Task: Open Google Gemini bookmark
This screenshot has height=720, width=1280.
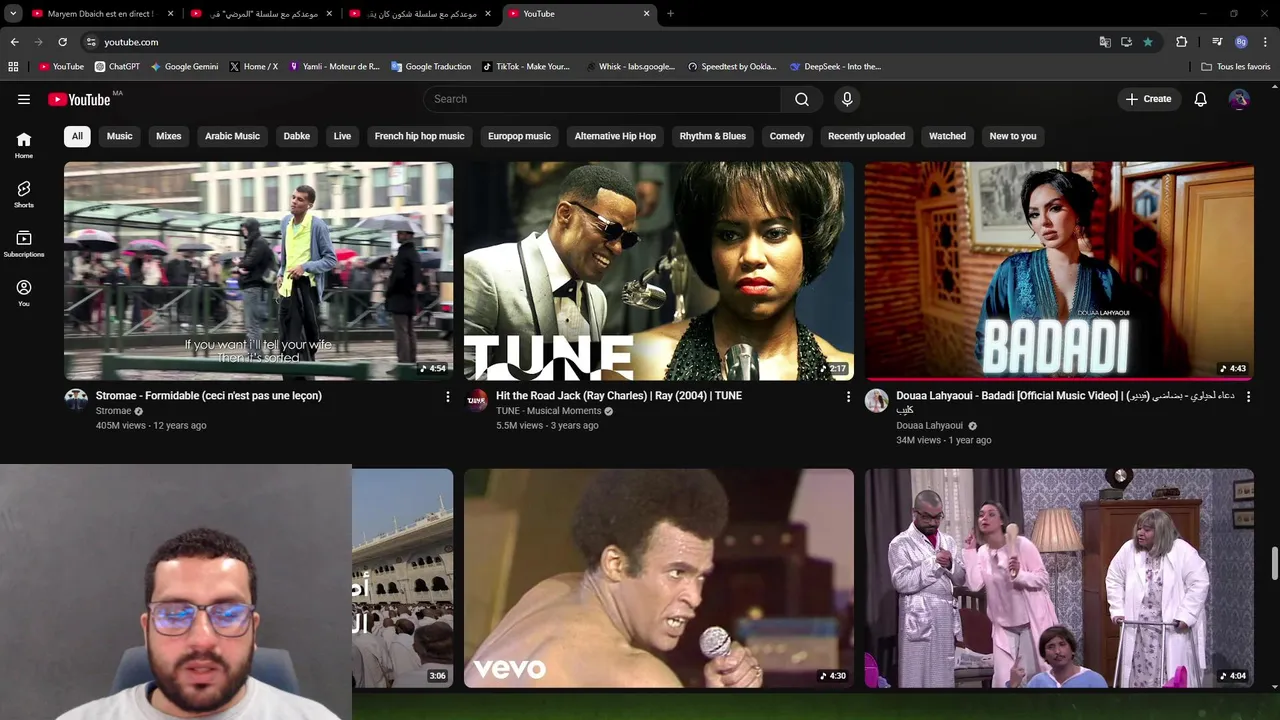Action: tap(184, 67)
